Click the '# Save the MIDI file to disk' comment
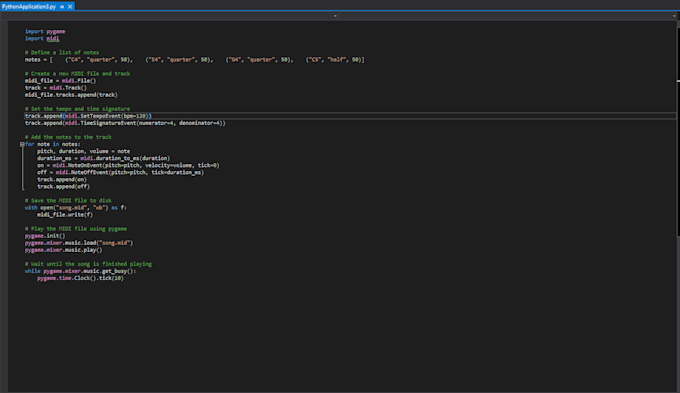The height and width of the screenshot is (393, 680). pyautogui.click(x=68, y=200)
